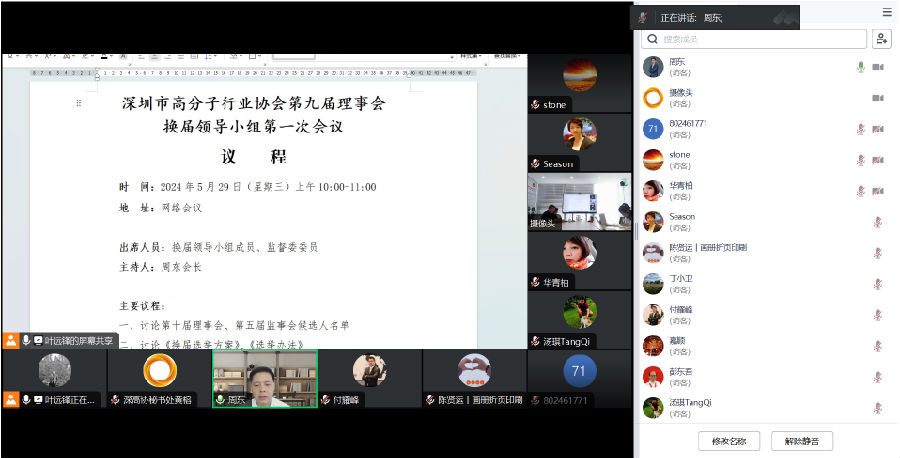Toggle muted mic for member Season

pos(878,222)
